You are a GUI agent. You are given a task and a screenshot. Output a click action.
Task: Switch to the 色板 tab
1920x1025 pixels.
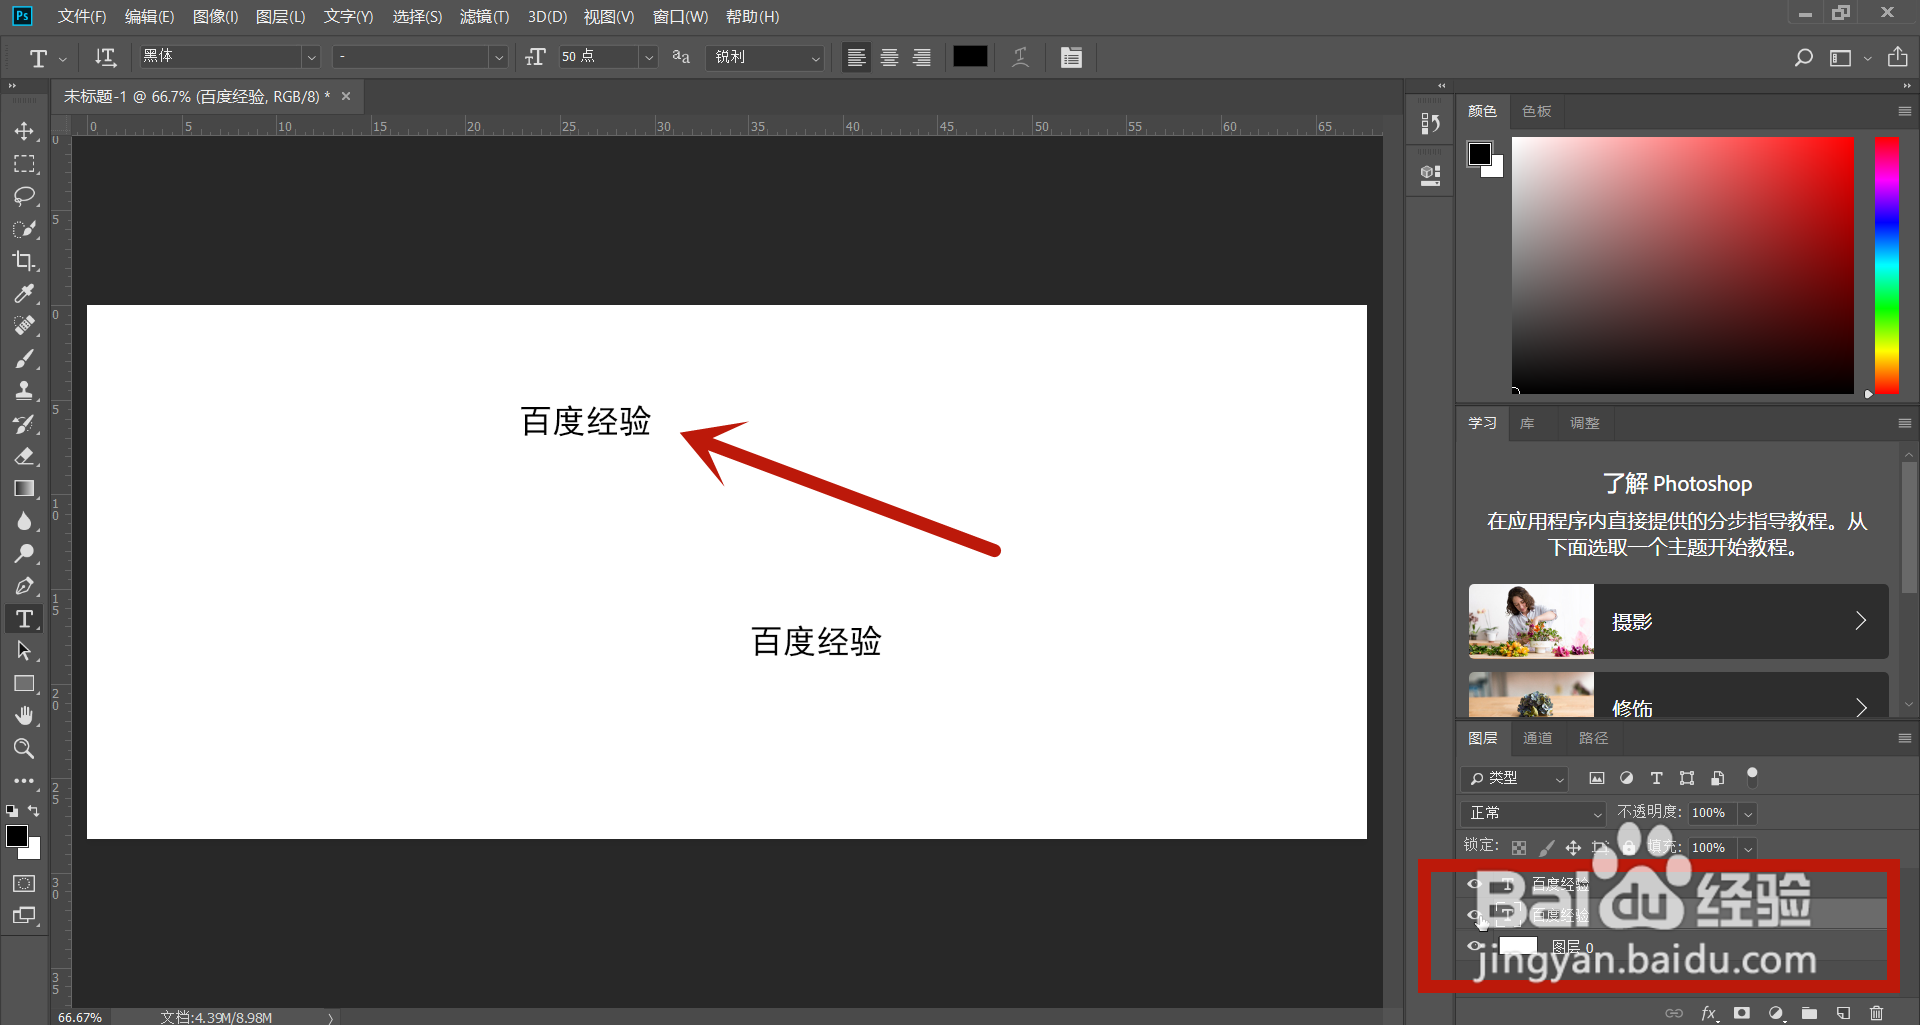[x=1536, y=111]
